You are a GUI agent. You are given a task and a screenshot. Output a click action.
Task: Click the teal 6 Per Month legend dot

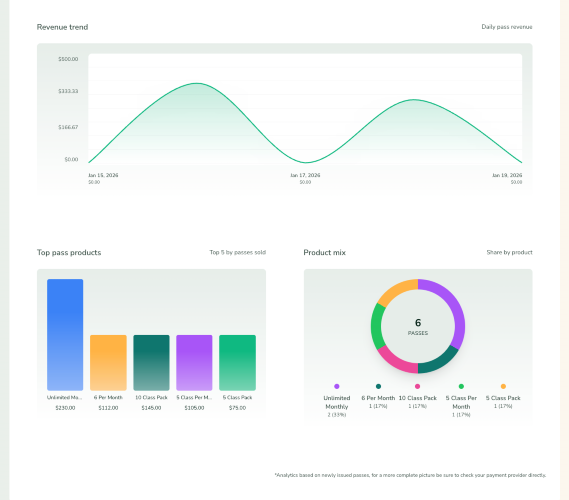(x=378, y=386)
